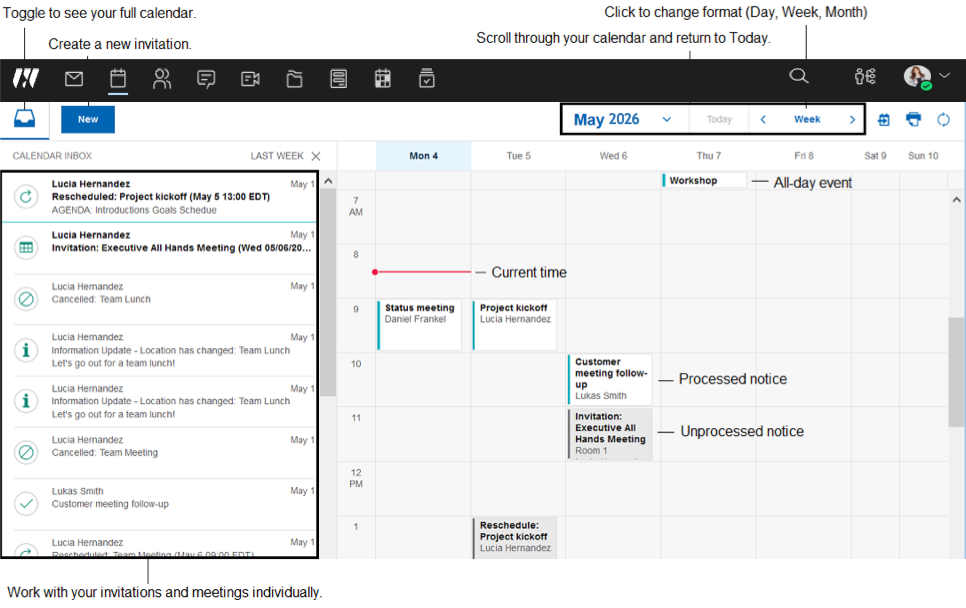Select Sun 10 day header
Screen dimensions: 966x608
923,156
